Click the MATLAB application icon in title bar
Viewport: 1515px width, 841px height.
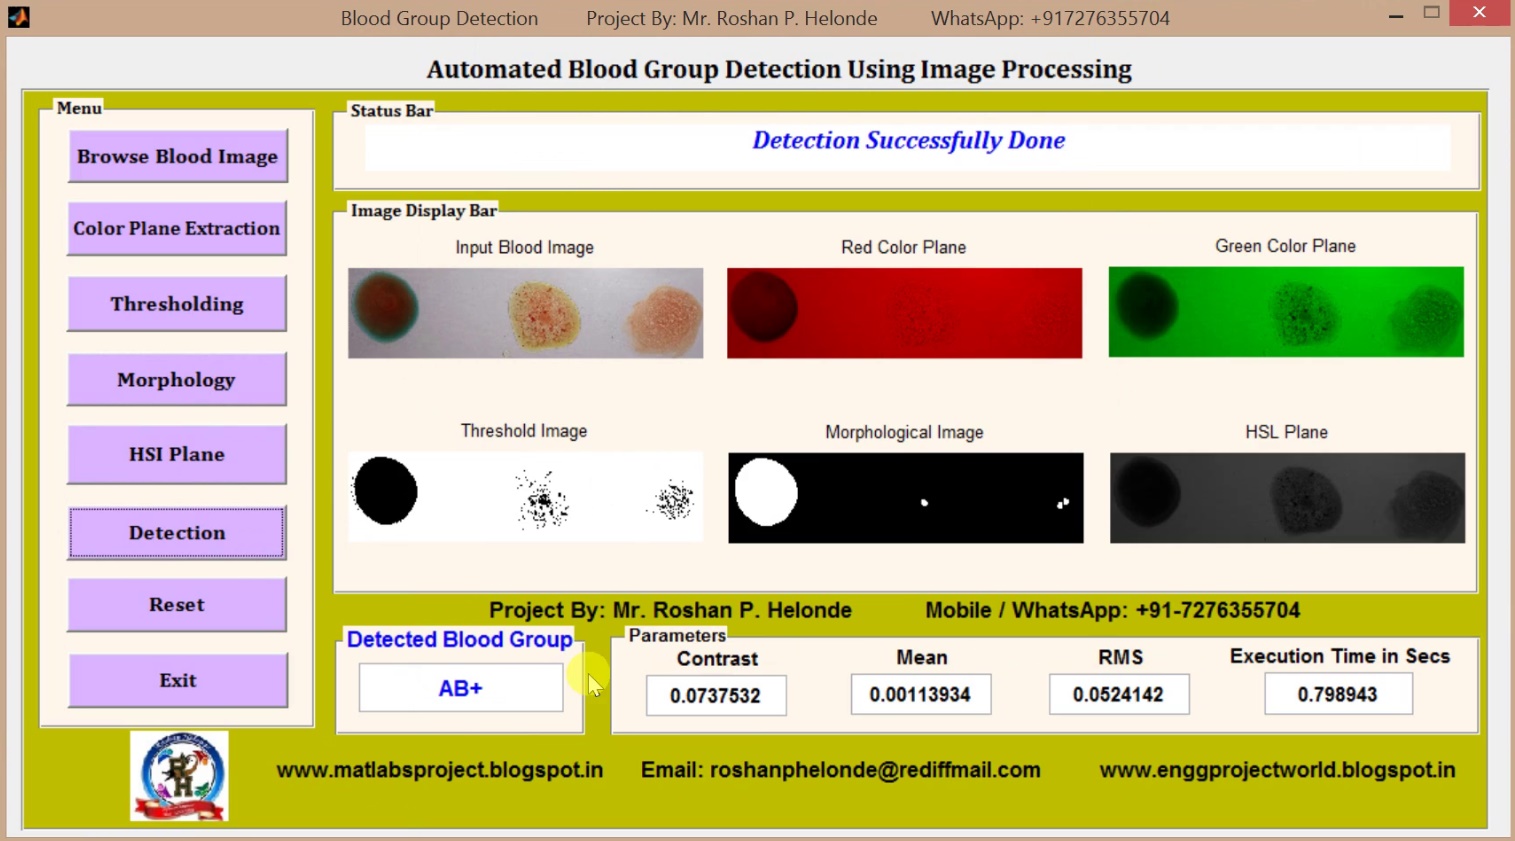point(18,16)
